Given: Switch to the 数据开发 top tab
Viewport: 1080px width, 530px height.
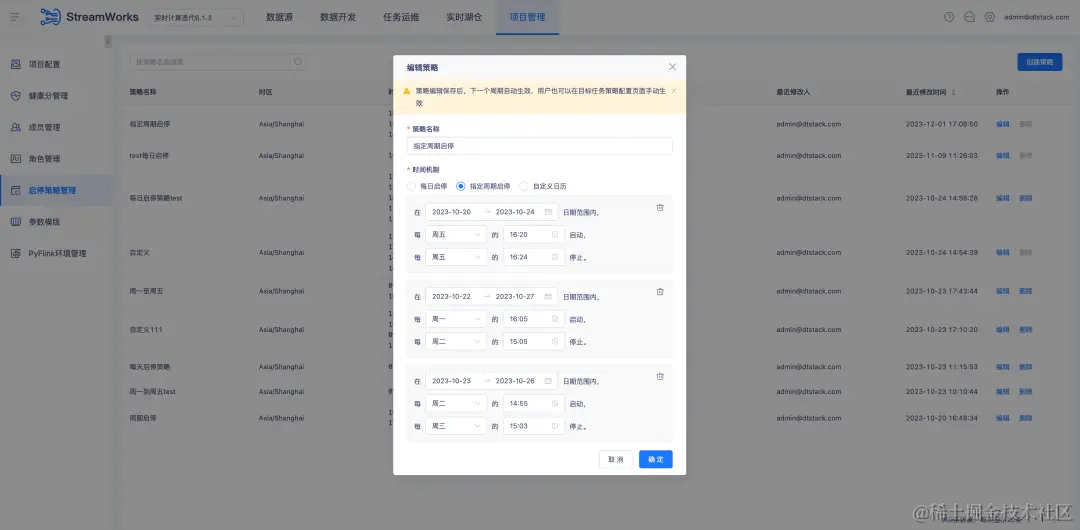Looking at the screenshot, I should point(338,17).
